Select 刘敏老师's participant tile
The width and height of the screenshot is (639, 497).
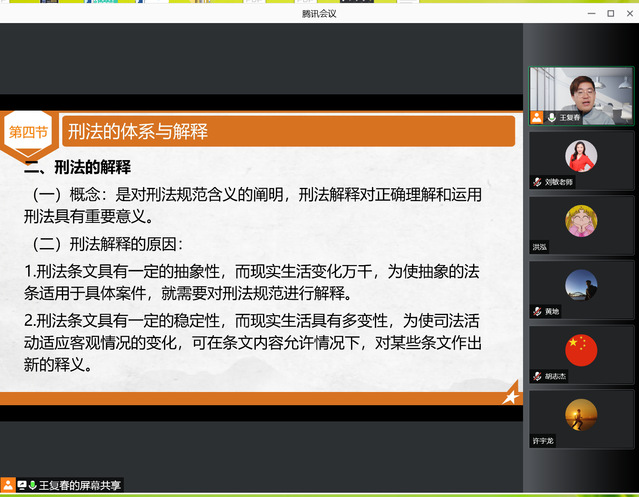pos(581,160)
